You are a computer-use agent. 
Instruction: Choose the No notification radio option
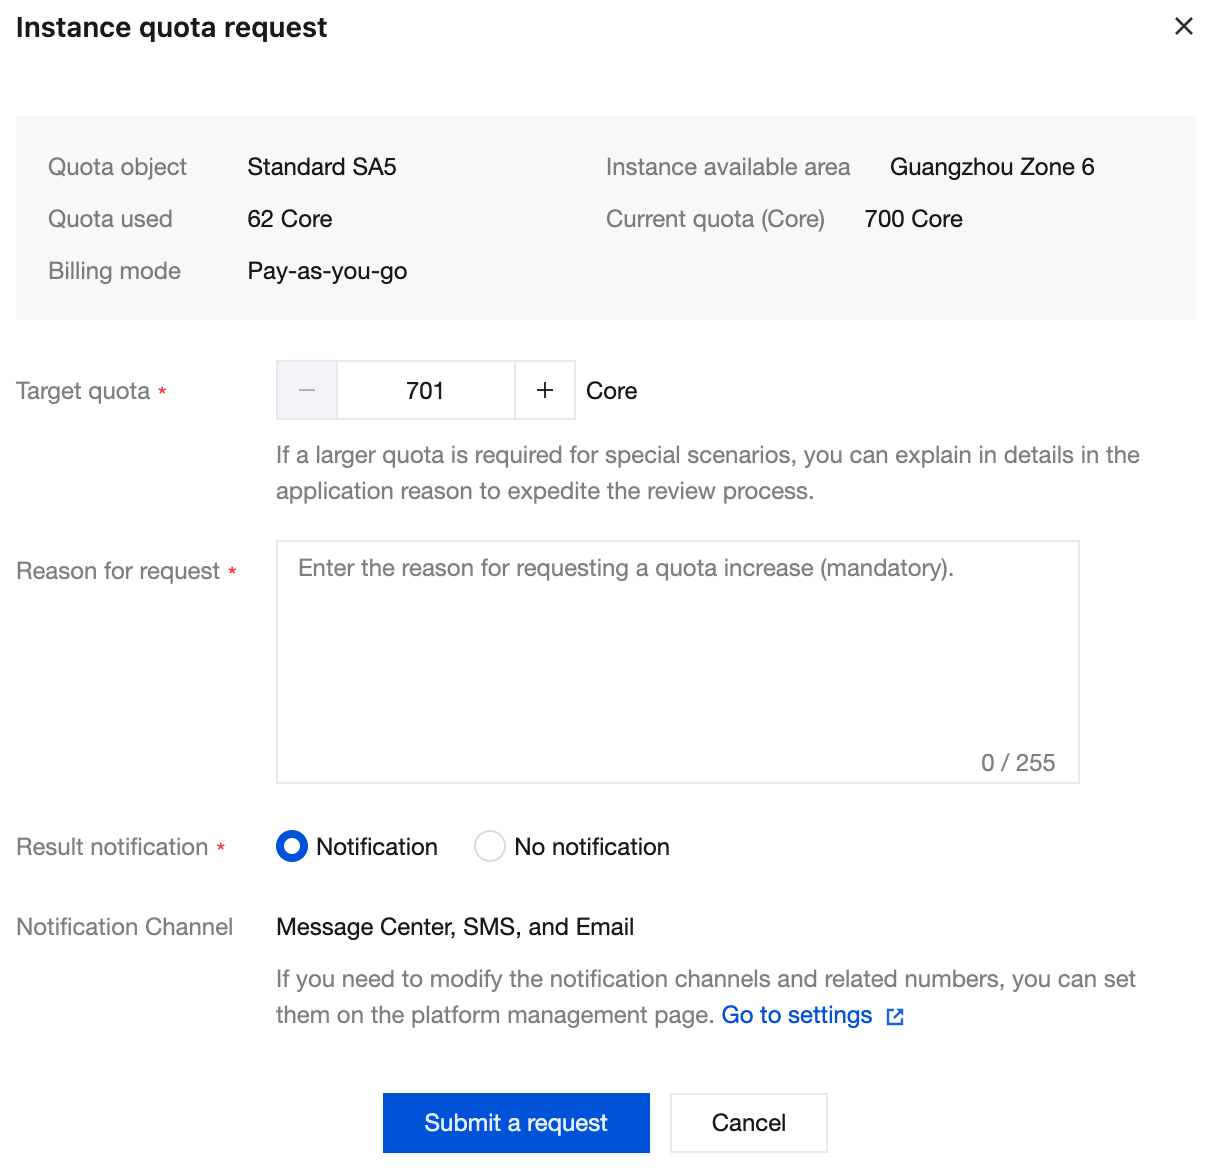pos(490,847)
